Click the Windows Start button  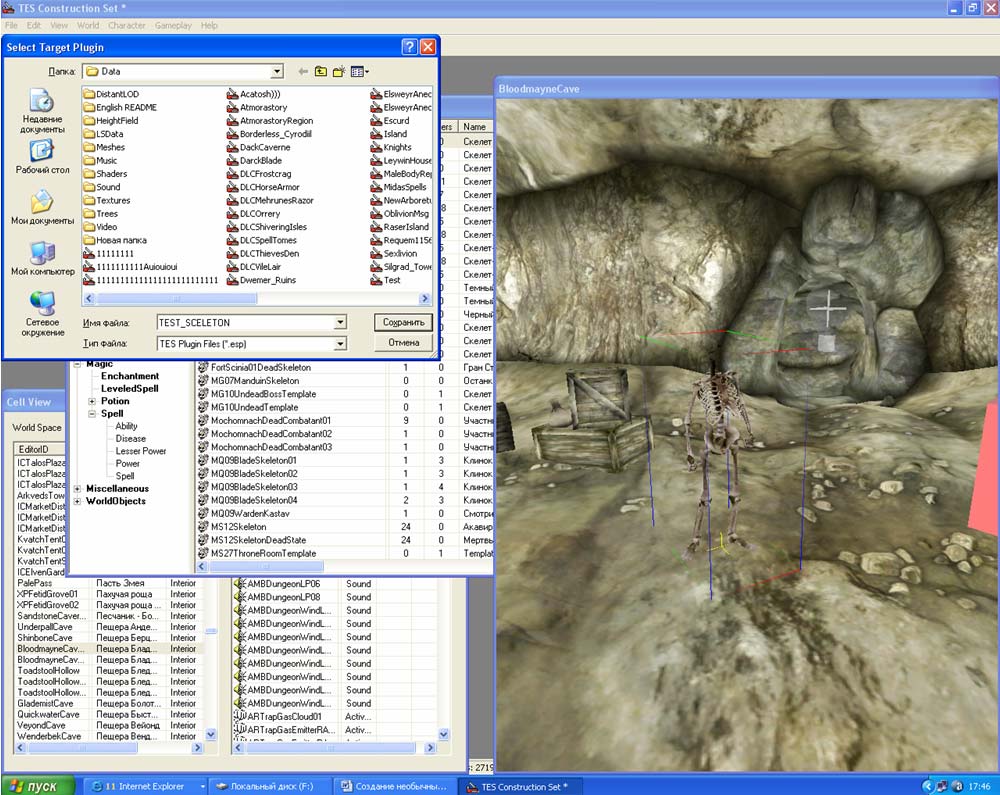(x=38, y=785)
